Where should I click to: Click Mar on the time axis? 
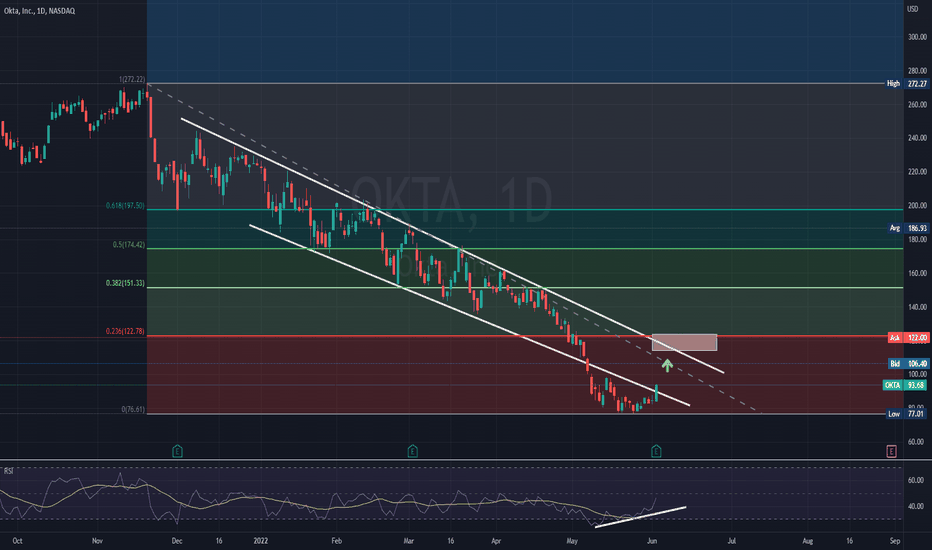coord(408,541)
